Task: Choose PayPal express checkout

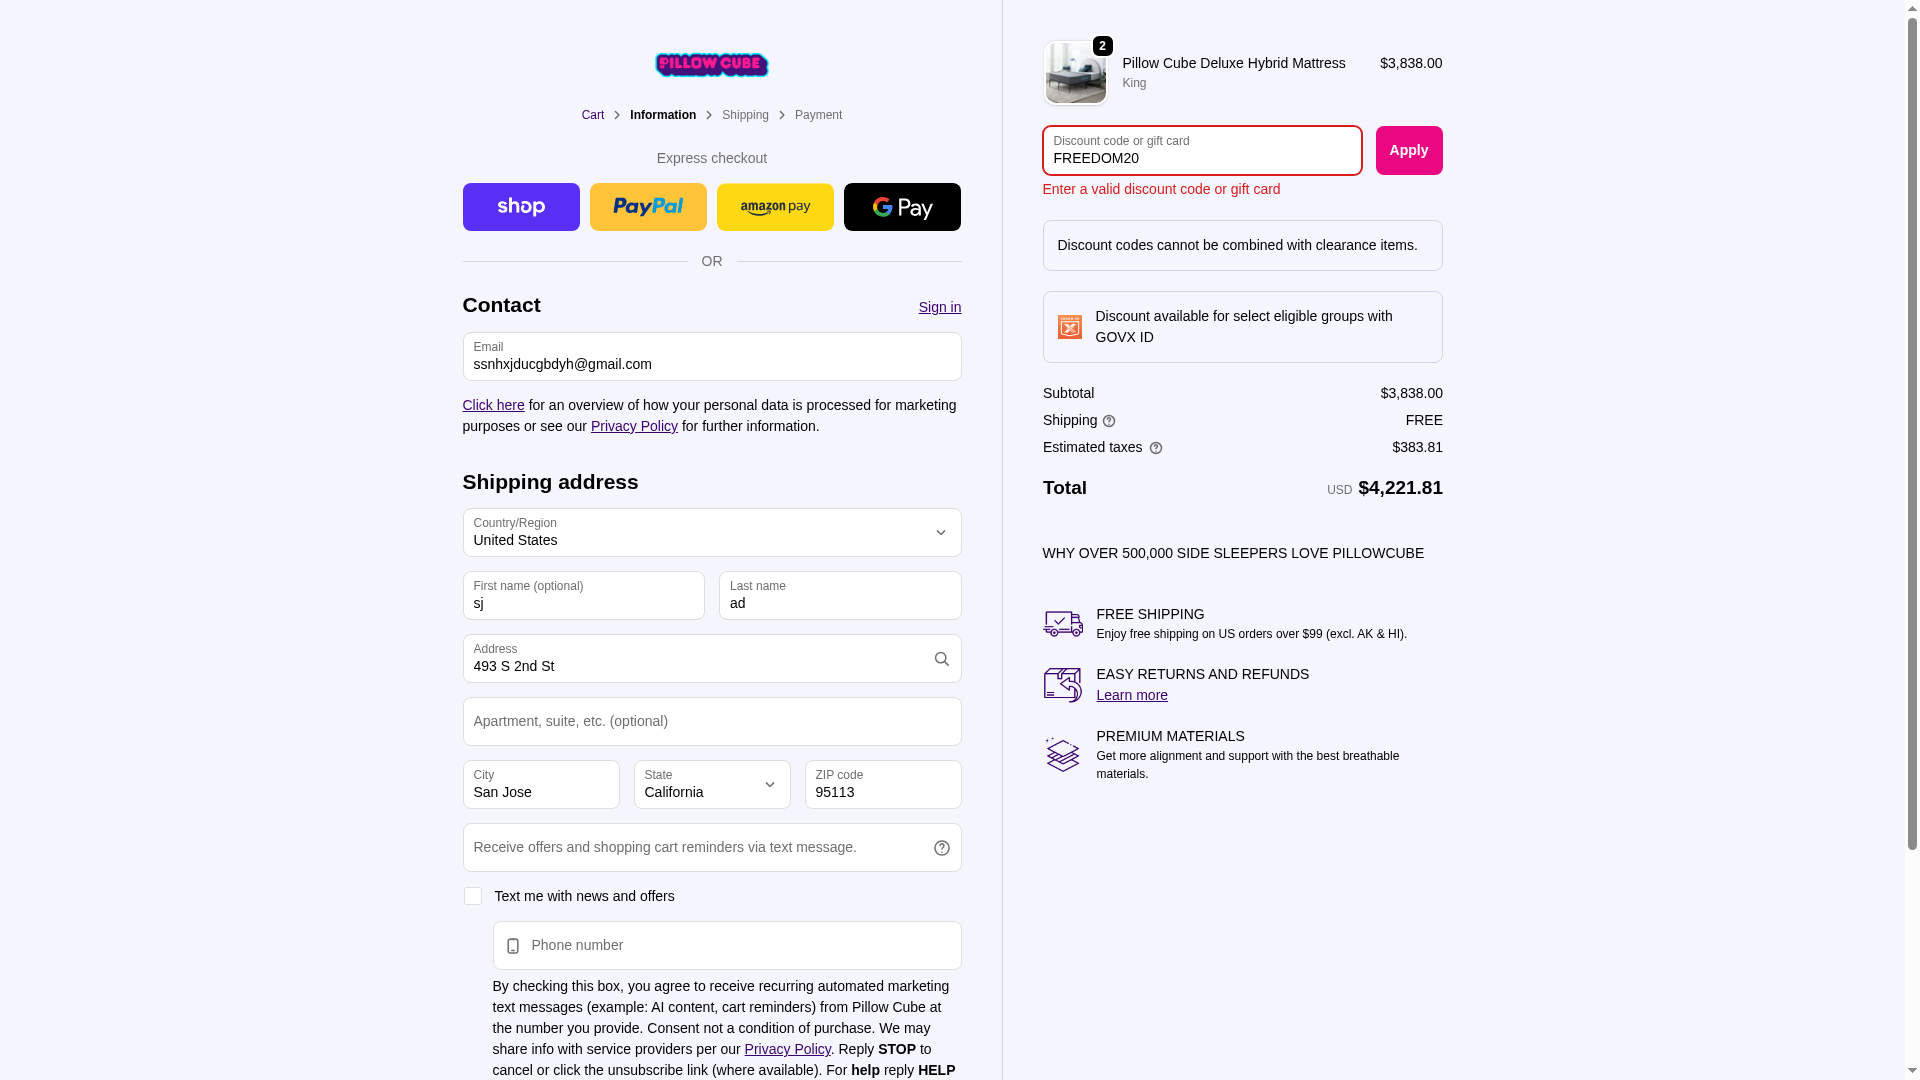Action: pos(648,207)
